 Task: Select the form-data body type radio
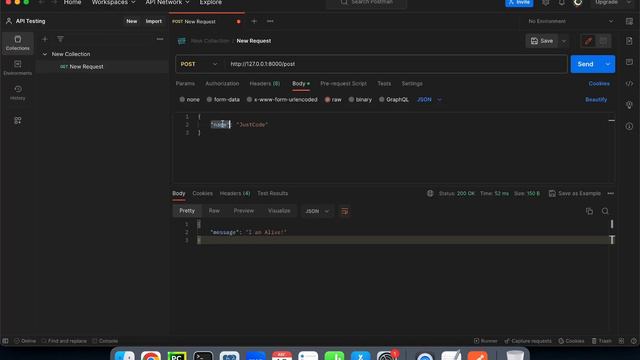[209, 100]
